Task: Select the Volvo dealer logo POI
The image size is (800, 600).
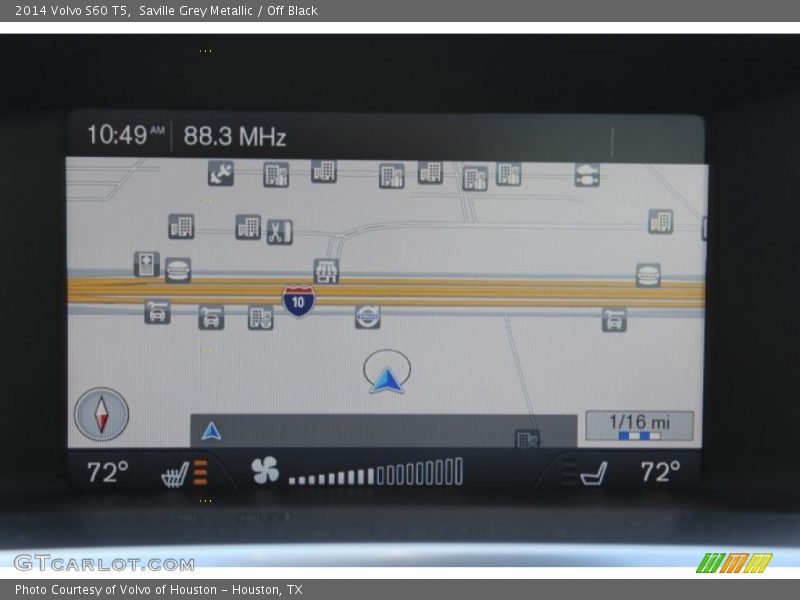Action: point(367,317)
